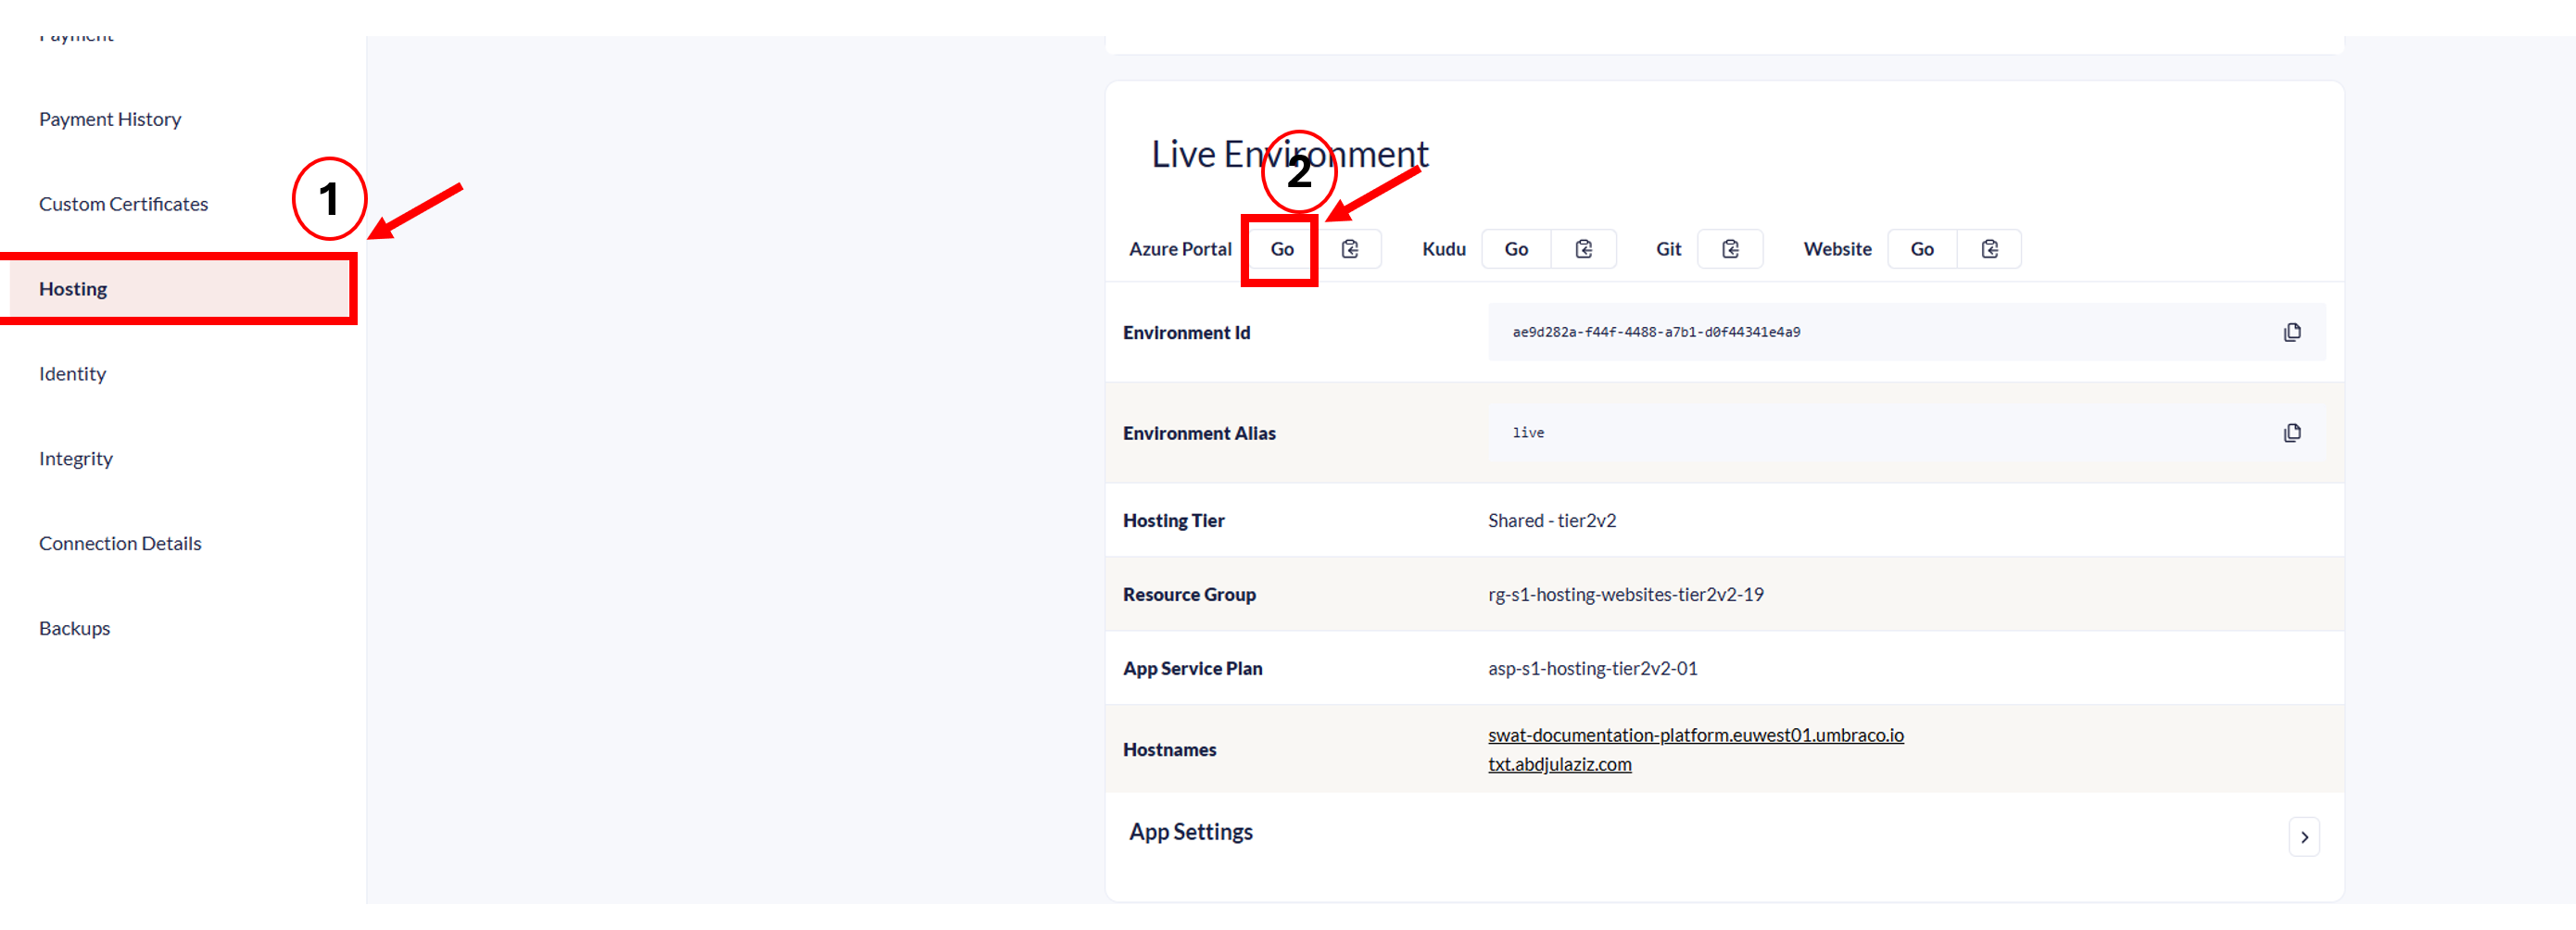Open Payment History in sidebar
The height and width of the screenshot is (930, 2576).
tap(110, 119)
